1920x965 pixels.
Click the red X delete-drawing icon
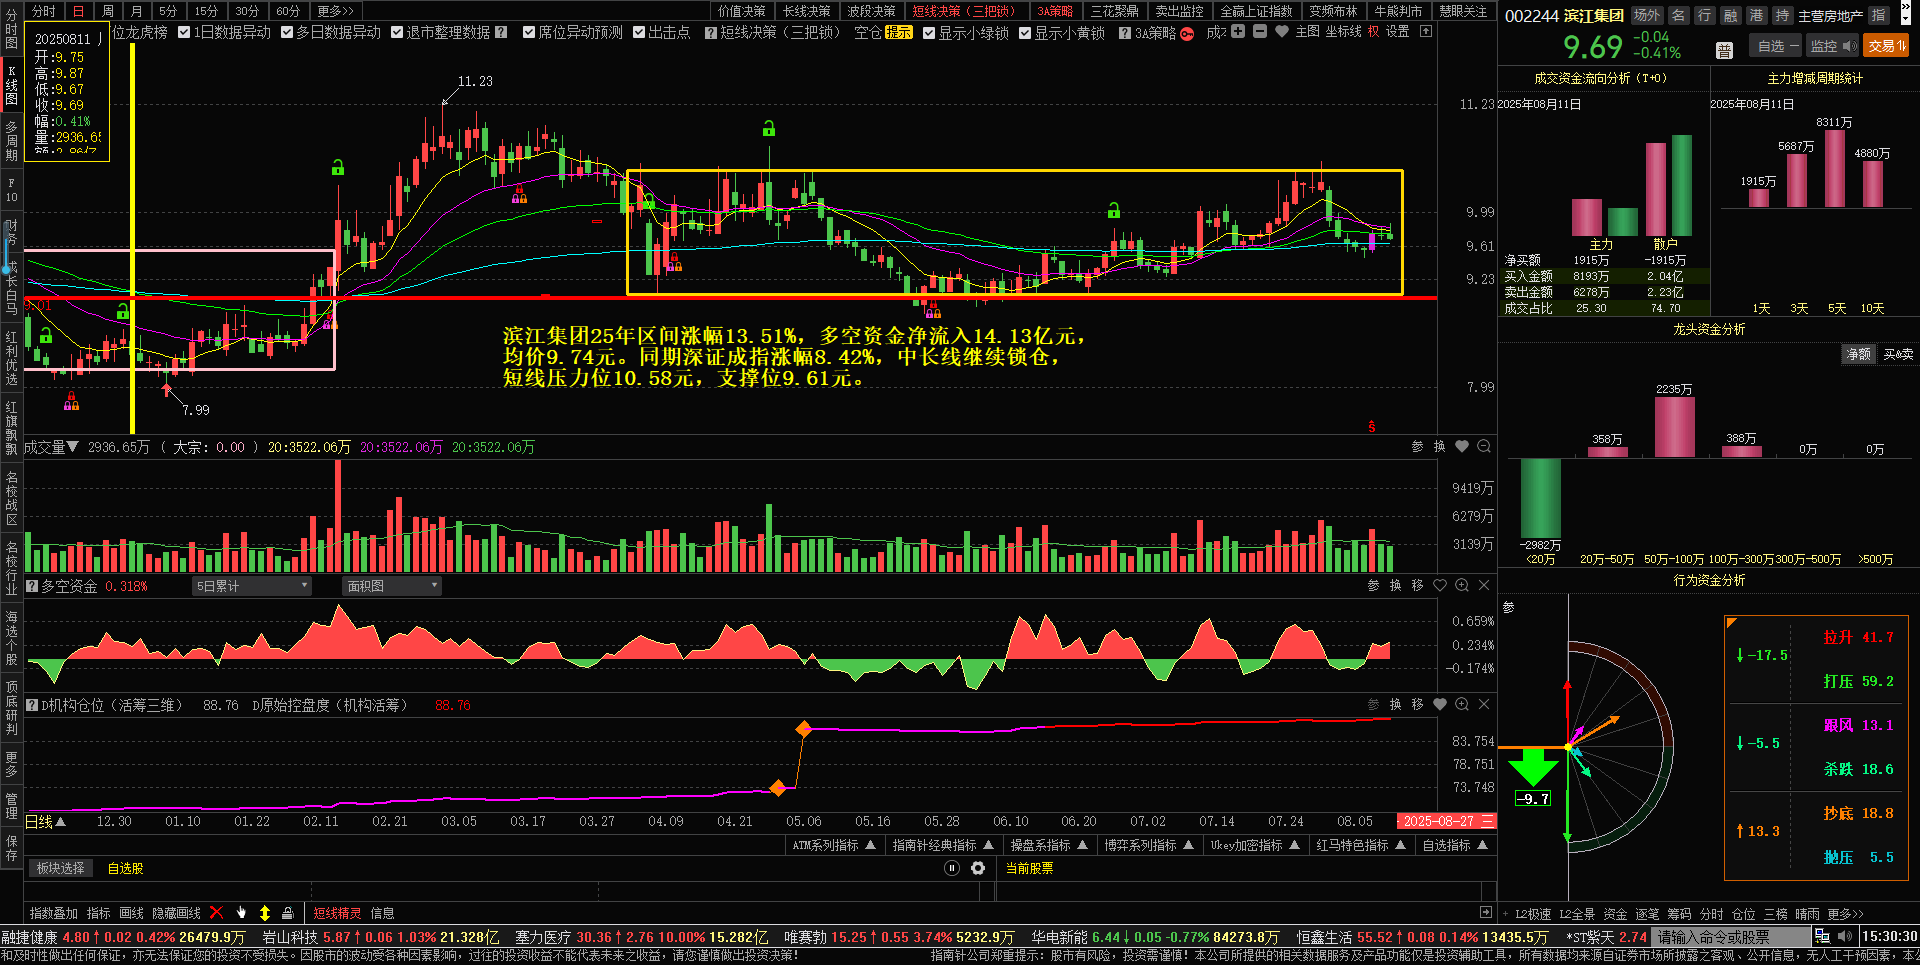pyautogui.click(x=216, y=913)
